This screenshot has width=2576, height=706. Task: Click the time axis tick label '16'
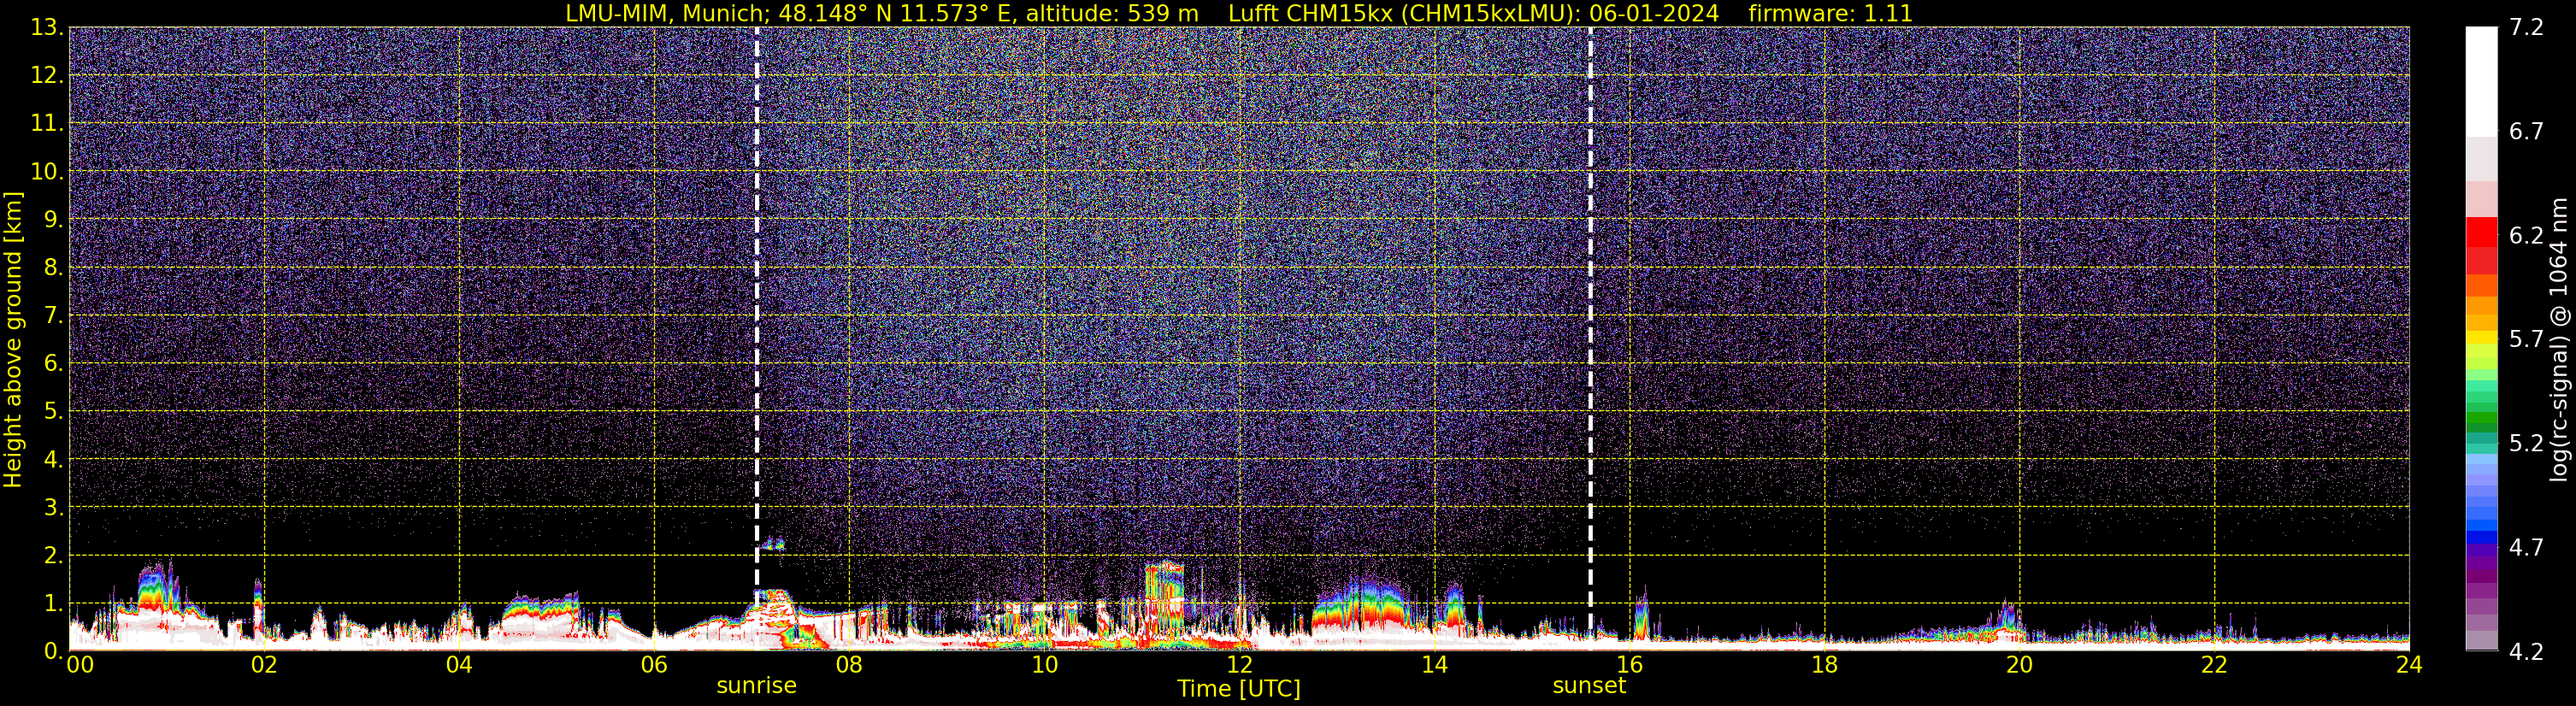1629,665
